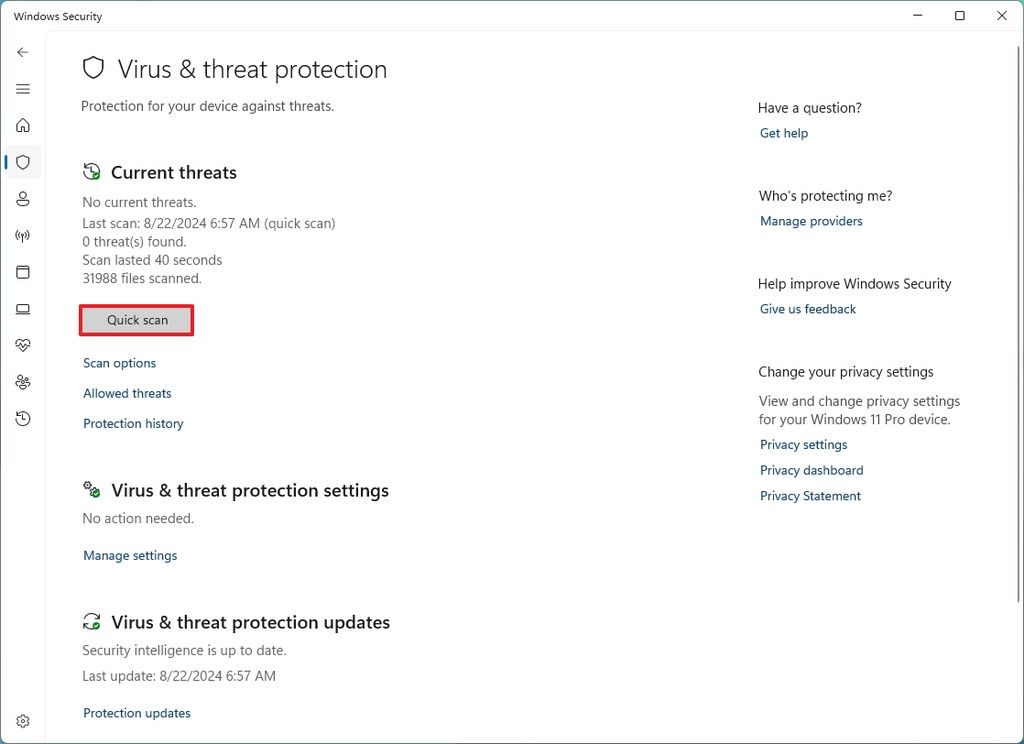This screenshot has height=744, width=1024.
Task: Open Protection history clock icon in sidebar
Action: coord(22,418)
